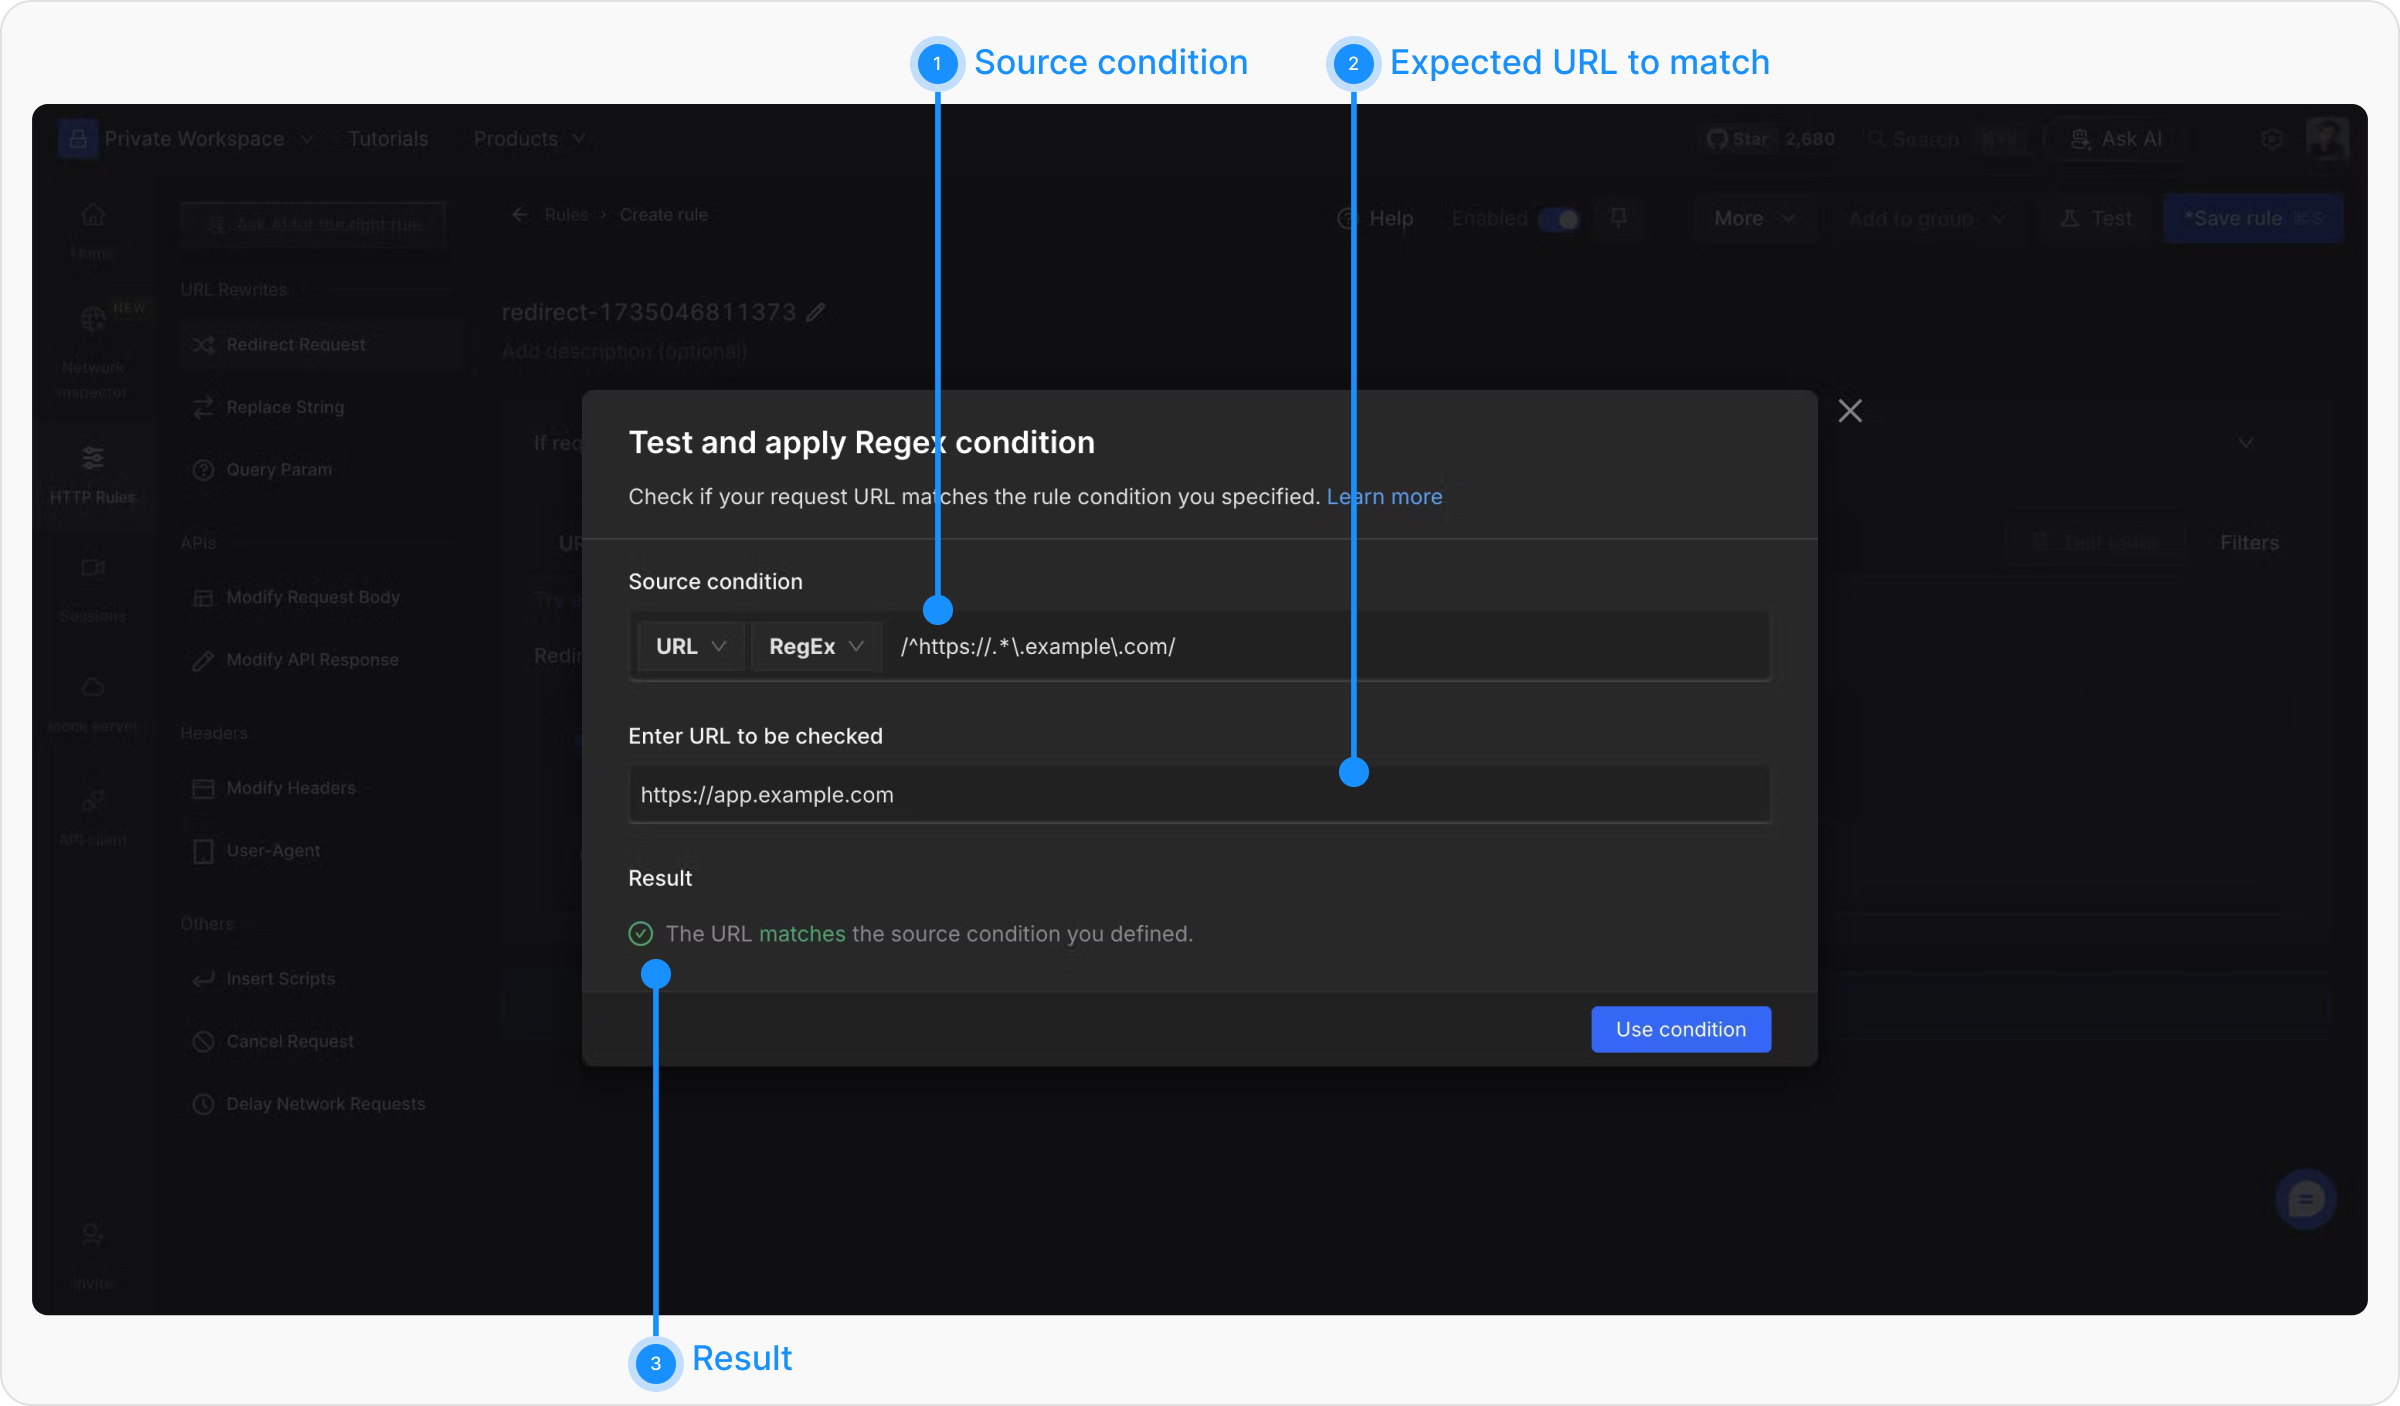Image resolution: width=2400 pixels, height=1406 pixels.
Task: Click the back arrow next to Rules
Action: (520, 215)
